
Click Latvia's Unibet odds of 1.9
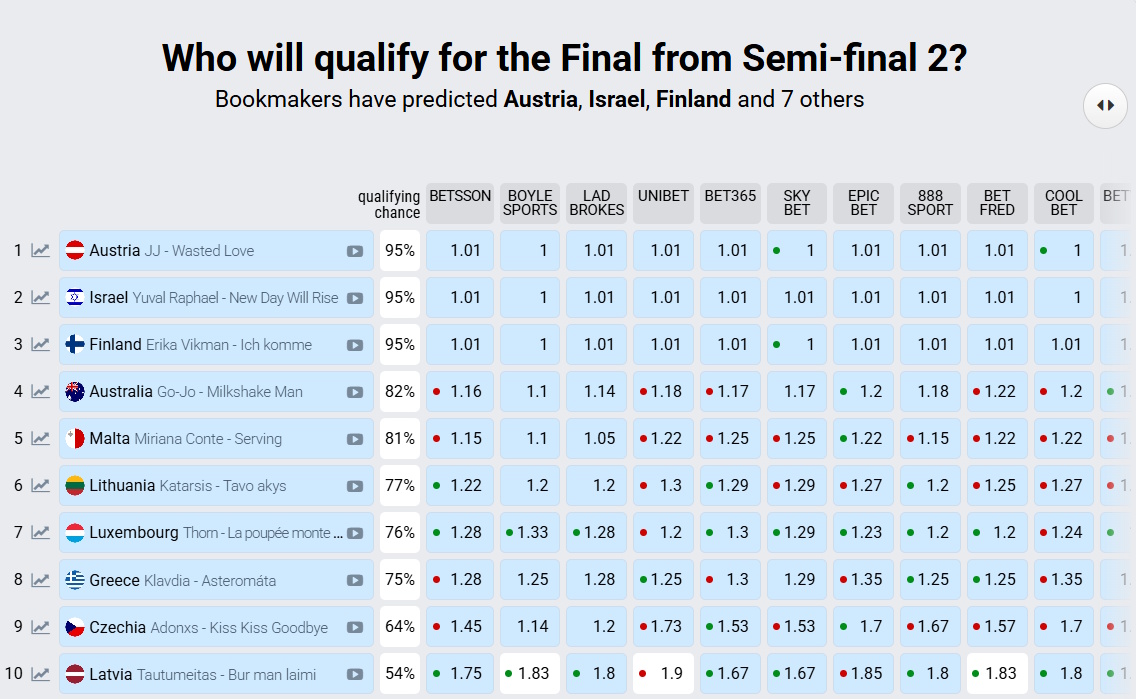(x=663, y=674)
